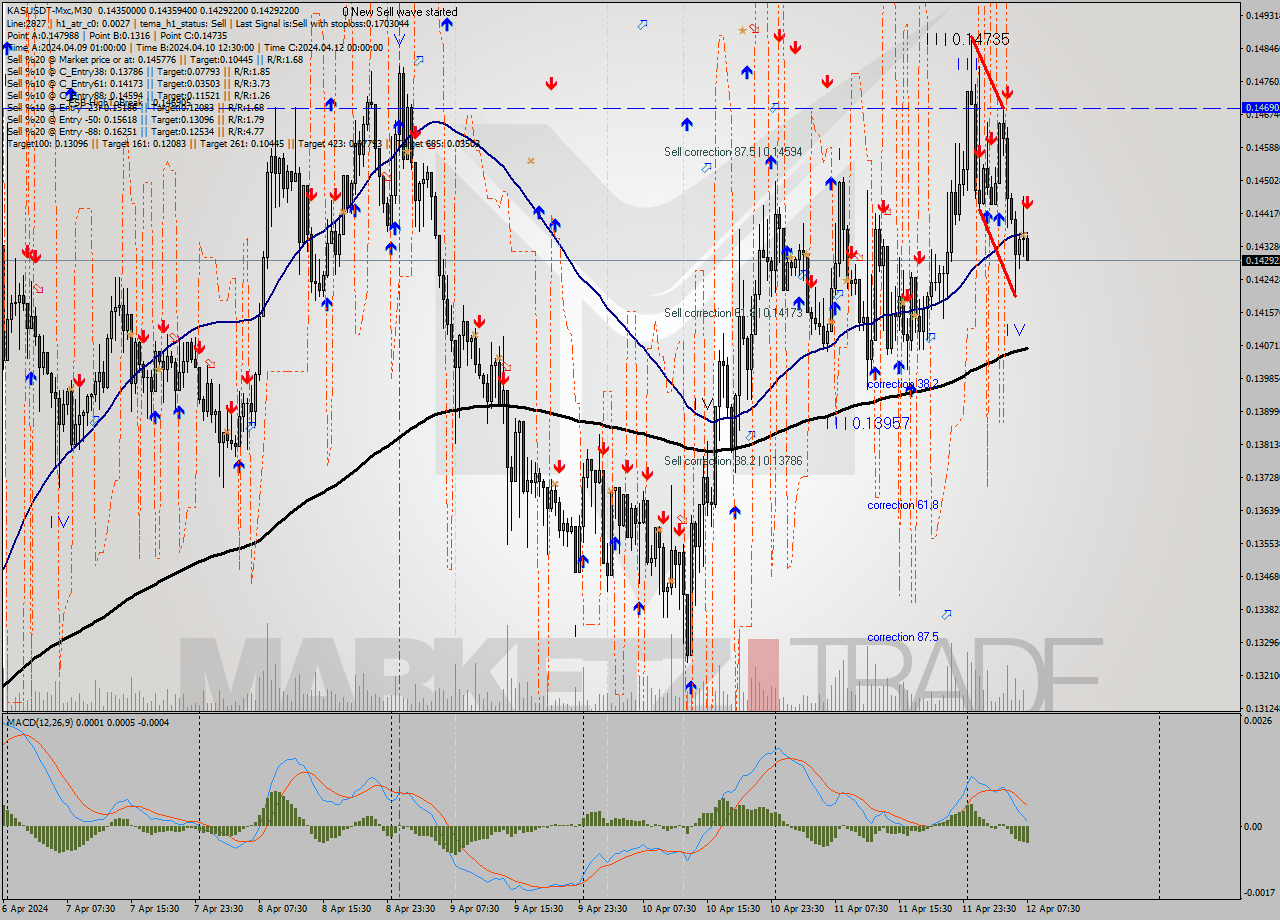Click the 0.13813 price axis value

point(1262,444)
